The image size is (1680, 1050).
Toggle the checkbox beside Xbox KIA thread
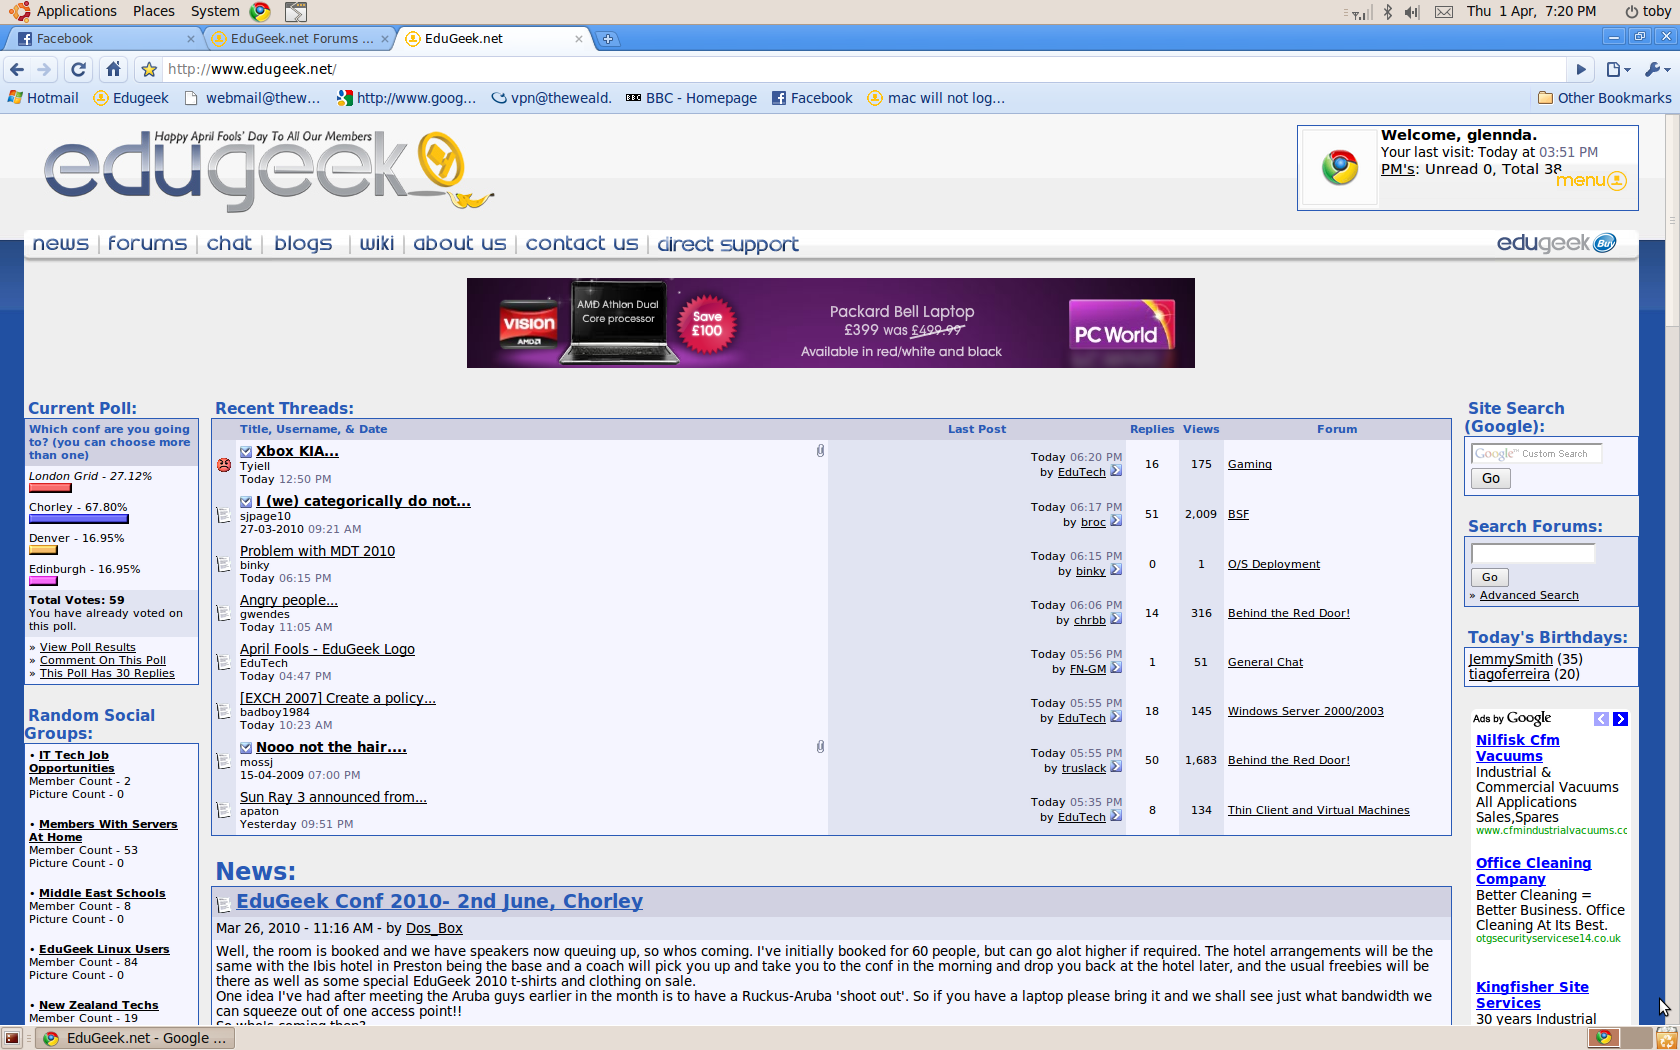(x=246, y=452)
